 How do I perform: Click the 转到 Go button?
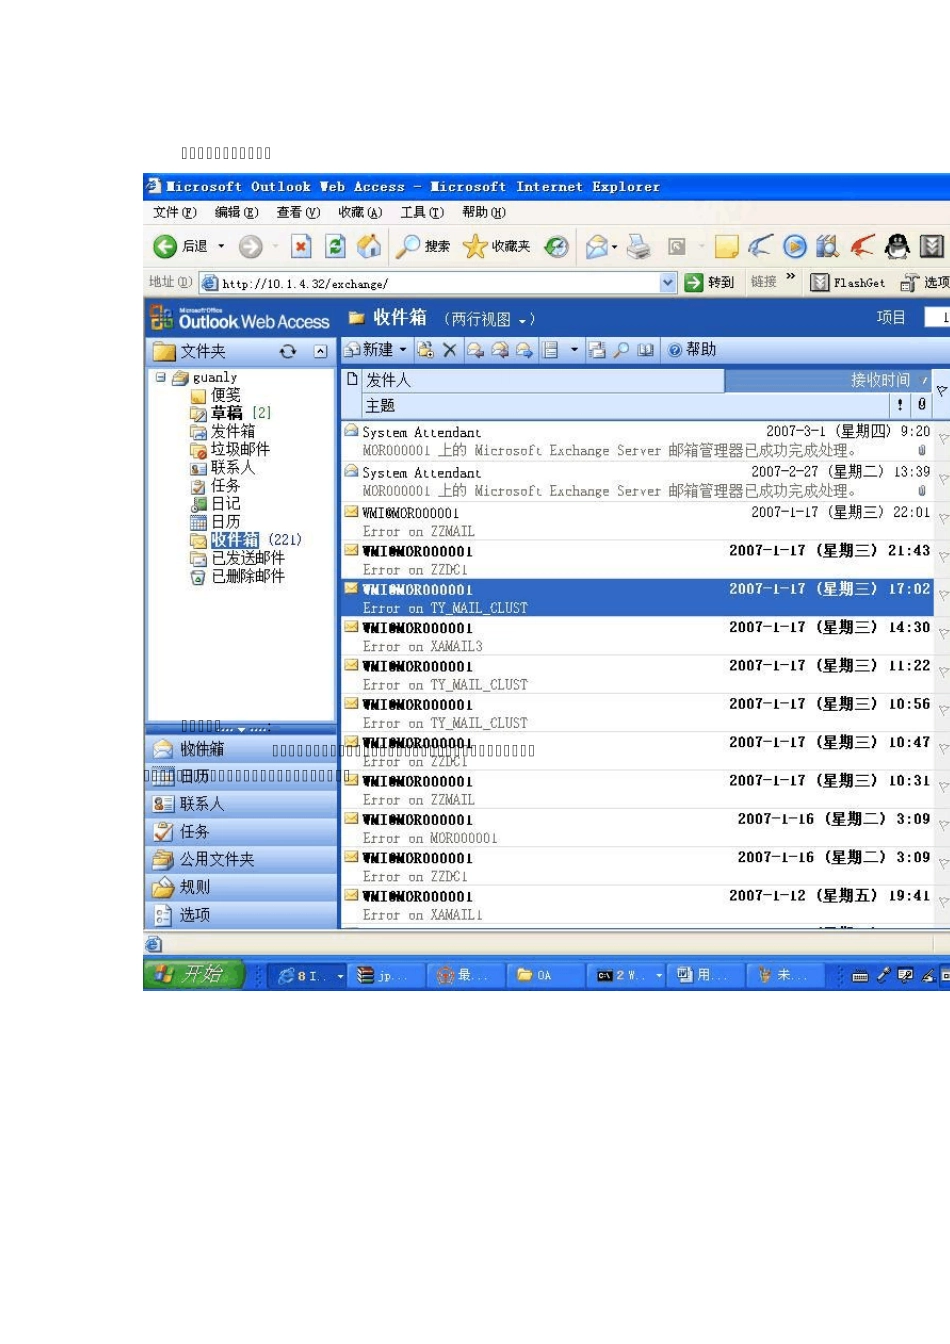coord(709,283)
